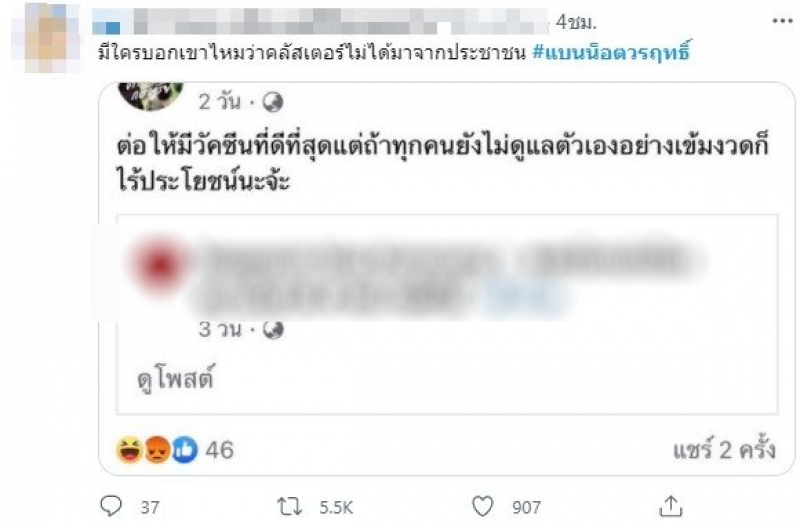The height and width of the screenshot is (526, 800).
Task: Click the 4ชม. tweet timestamp
Action: coord(576,22)
